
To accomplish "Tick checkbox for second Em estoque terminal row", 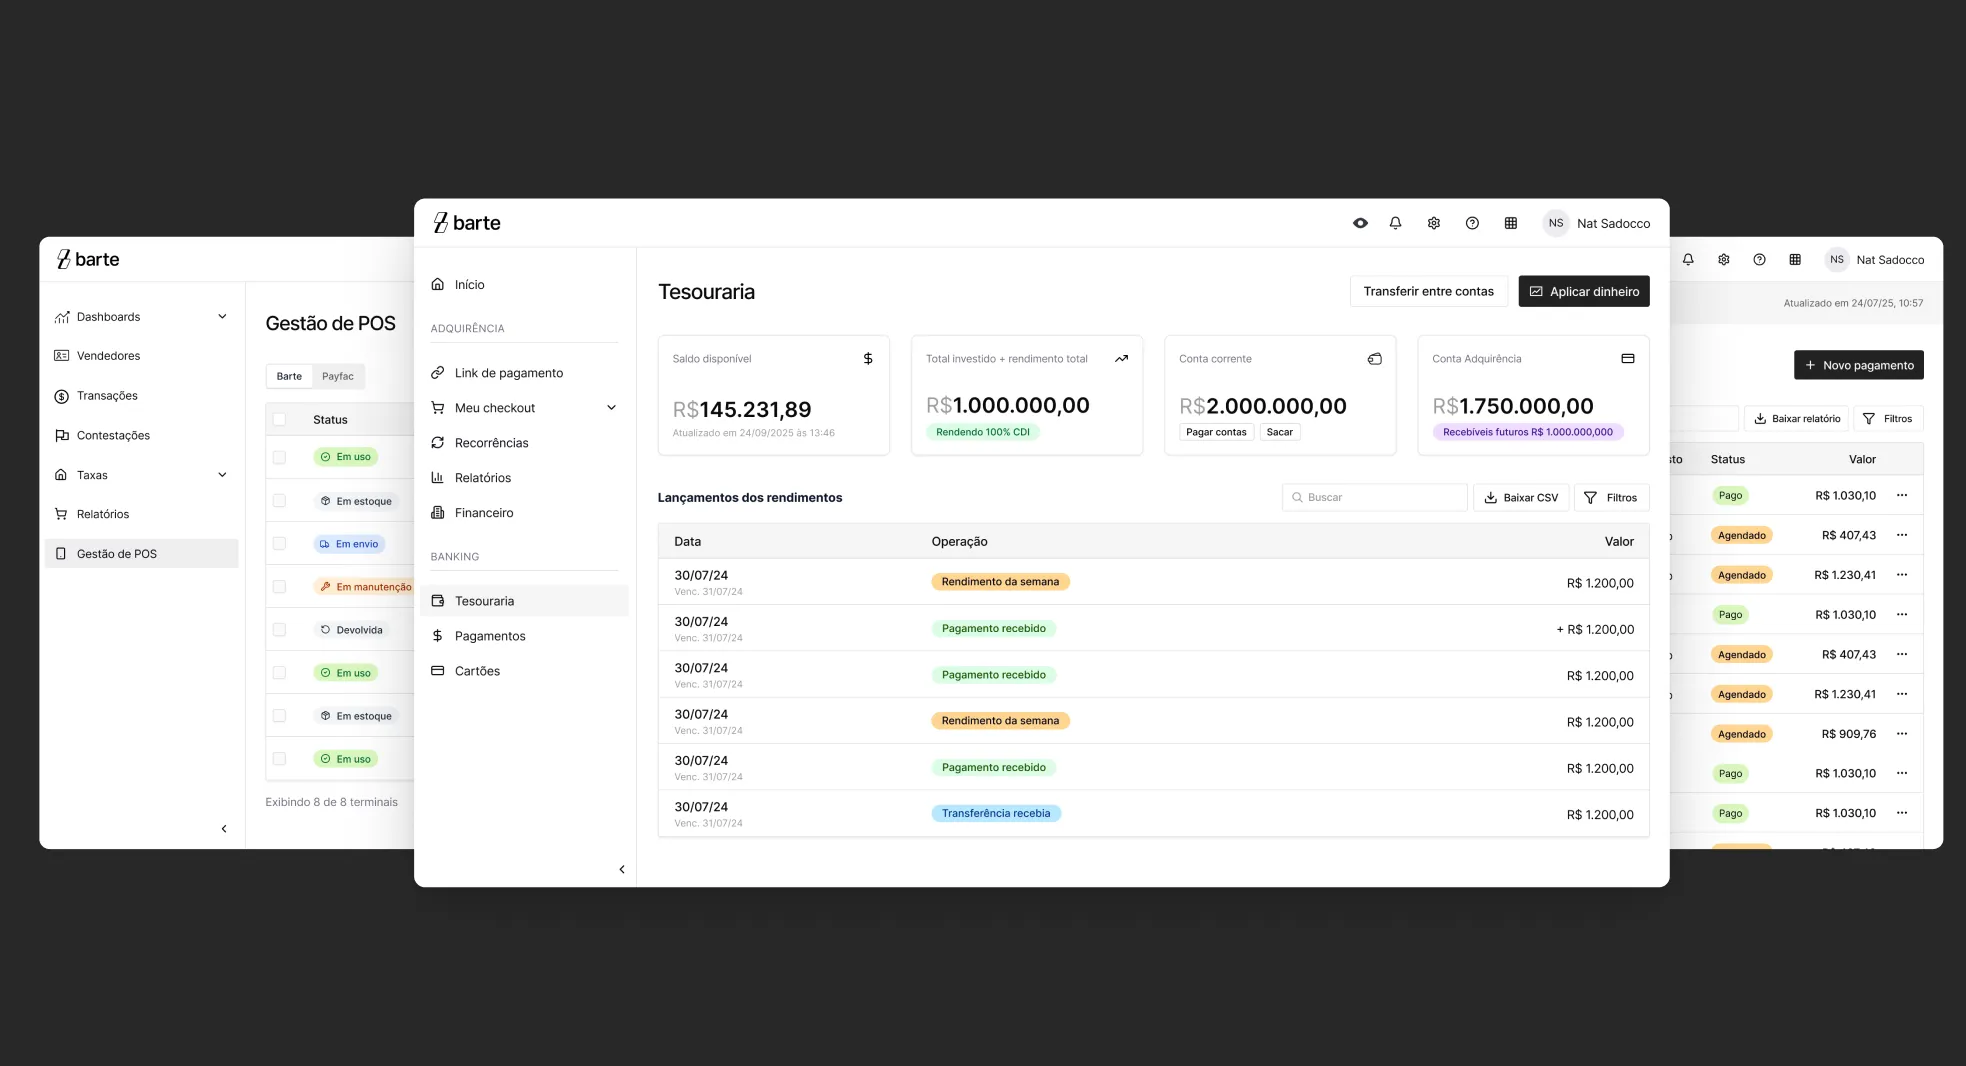I will [x=279, y=715].
